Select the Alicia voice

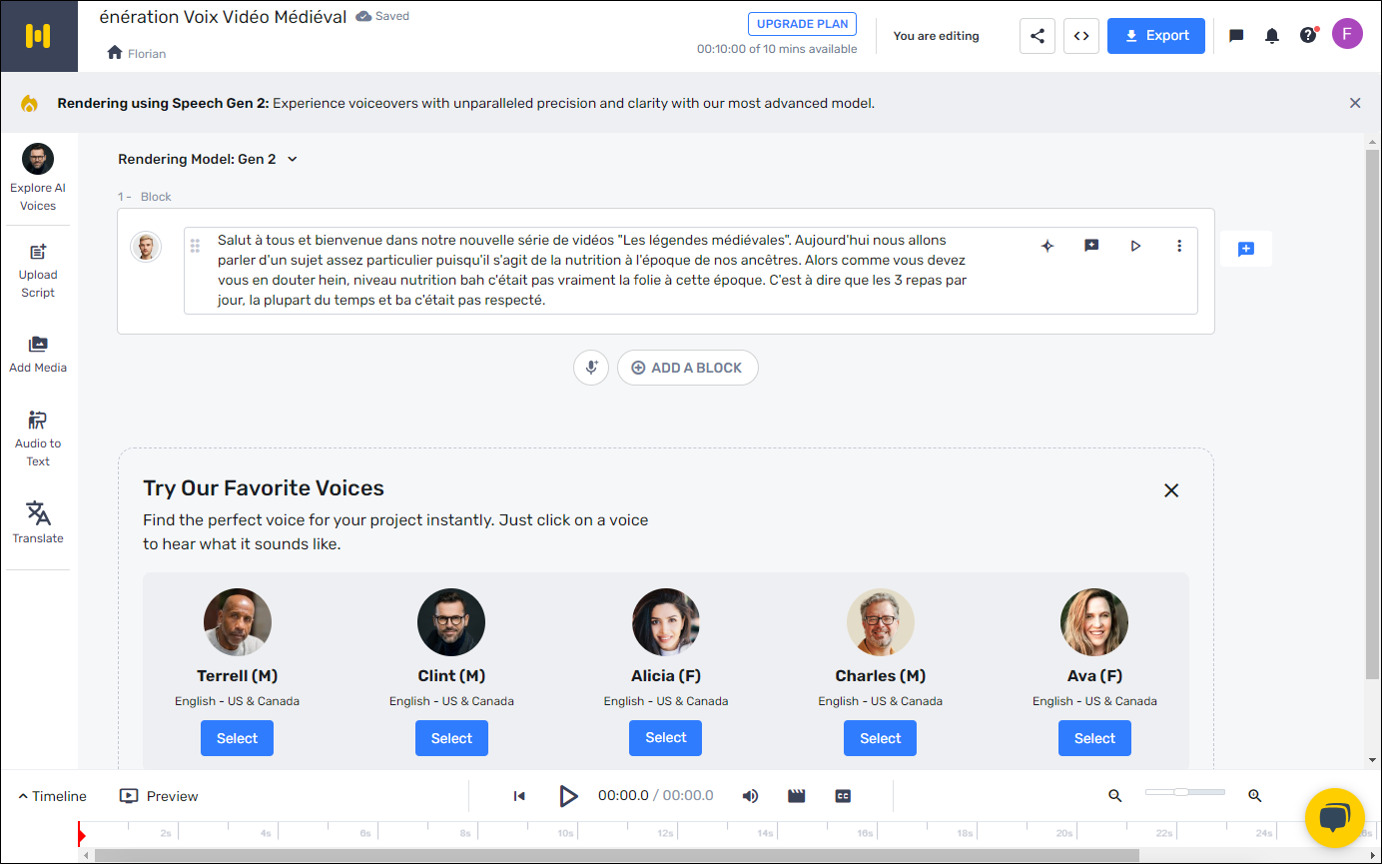pyautogui.click(x=665, y=738)
